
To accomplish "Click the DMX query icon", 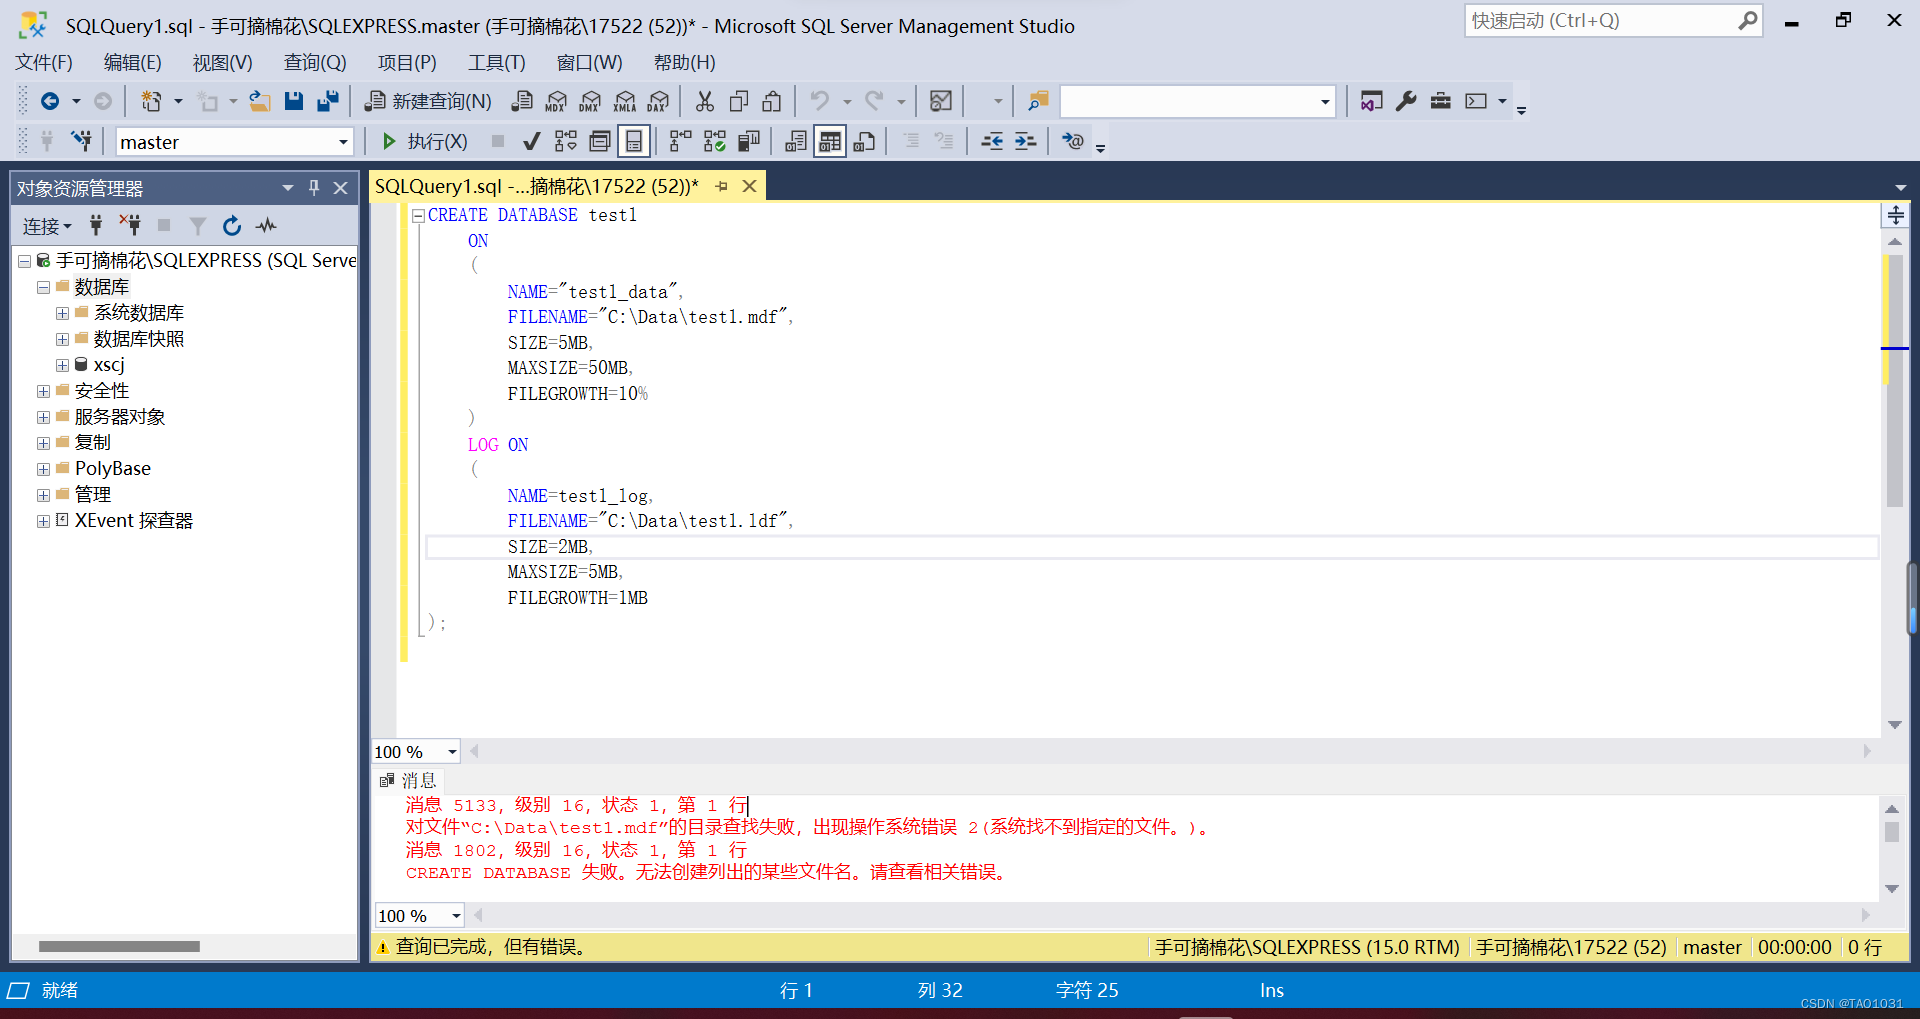I will point(590,101).
